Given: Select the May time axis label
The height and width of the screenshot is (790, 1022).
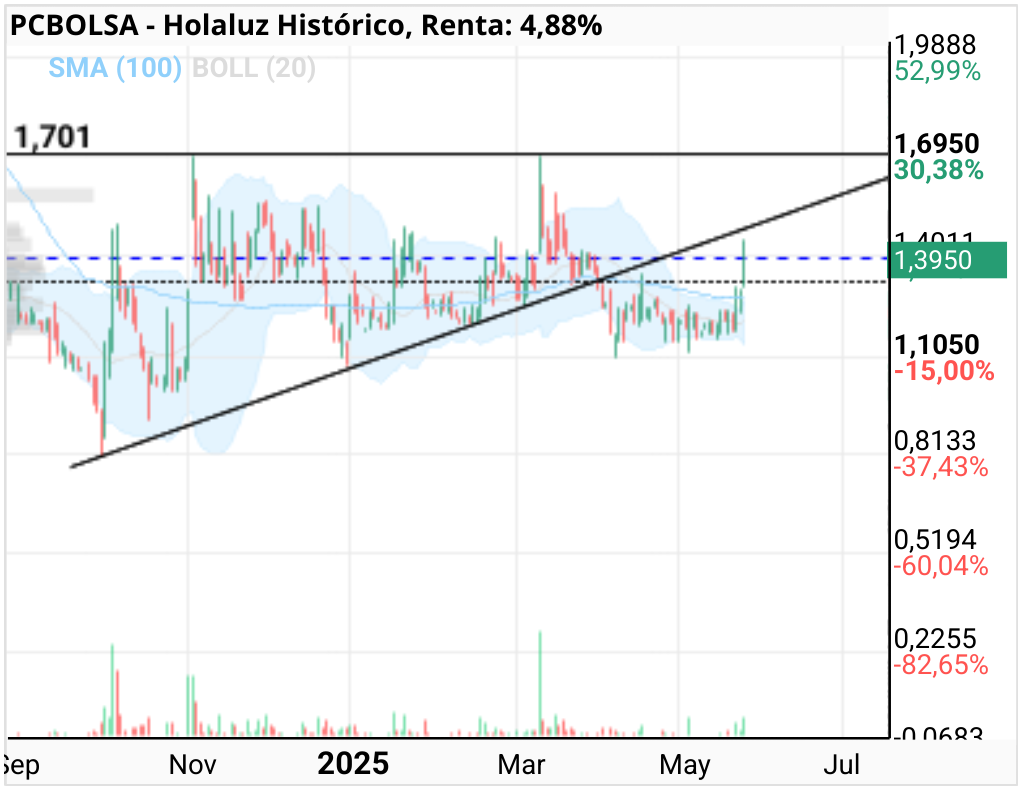Looking at the screenshot, I should [x=684, y=766].
